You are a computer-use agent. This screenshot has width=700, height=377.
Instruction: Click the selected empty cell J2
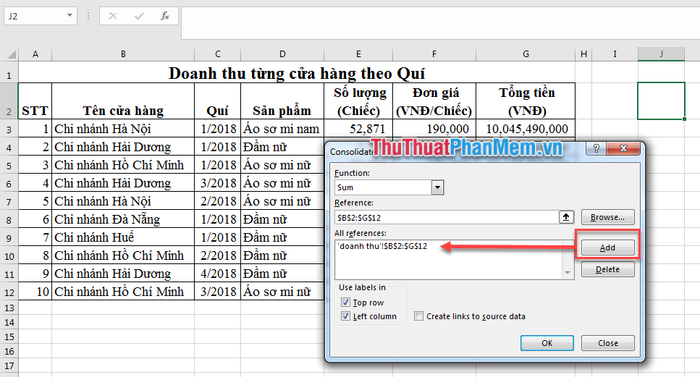(x=661, y=101)
